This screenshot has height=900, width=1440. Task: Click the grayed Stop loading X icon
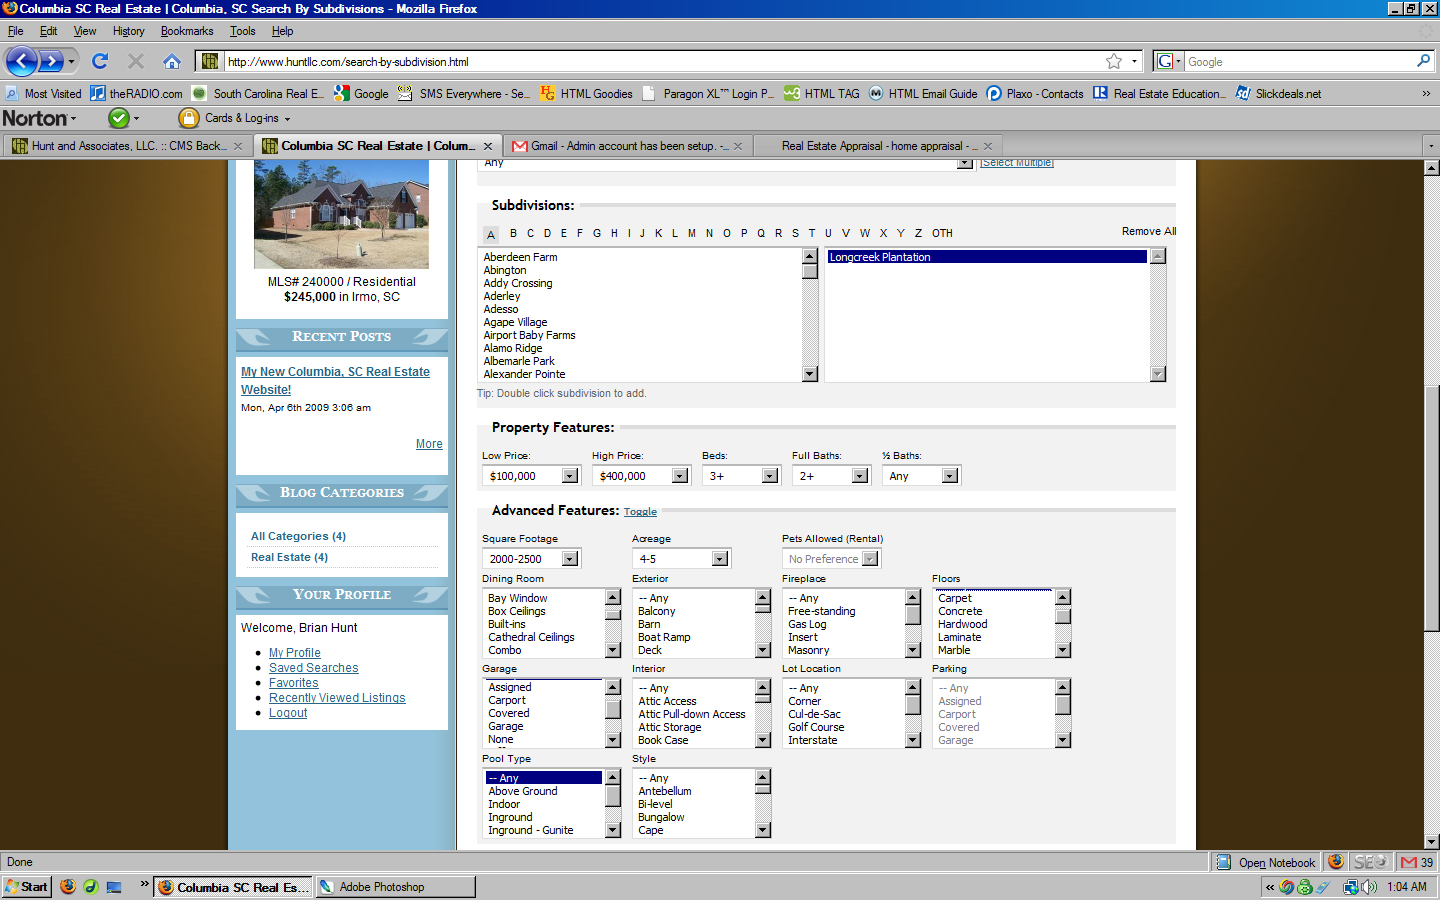(x=136, y=61)
